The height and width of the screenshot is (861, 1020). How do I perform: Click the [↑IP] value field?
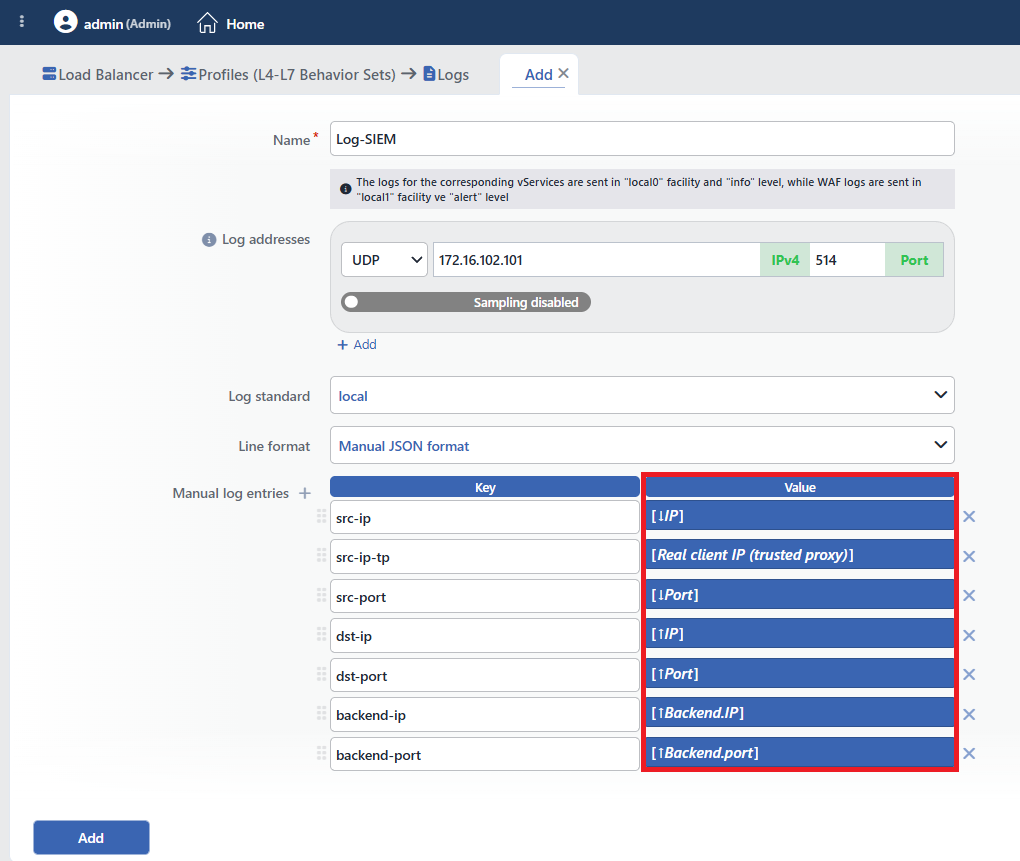799,633
